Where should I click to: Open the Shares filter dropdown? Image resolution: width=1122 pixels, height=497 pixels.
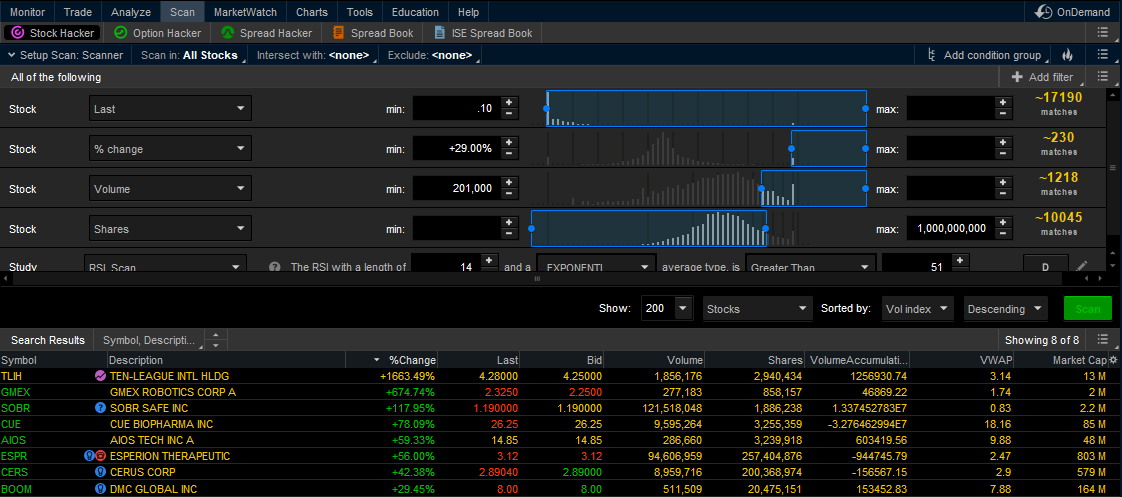point(170,229)
